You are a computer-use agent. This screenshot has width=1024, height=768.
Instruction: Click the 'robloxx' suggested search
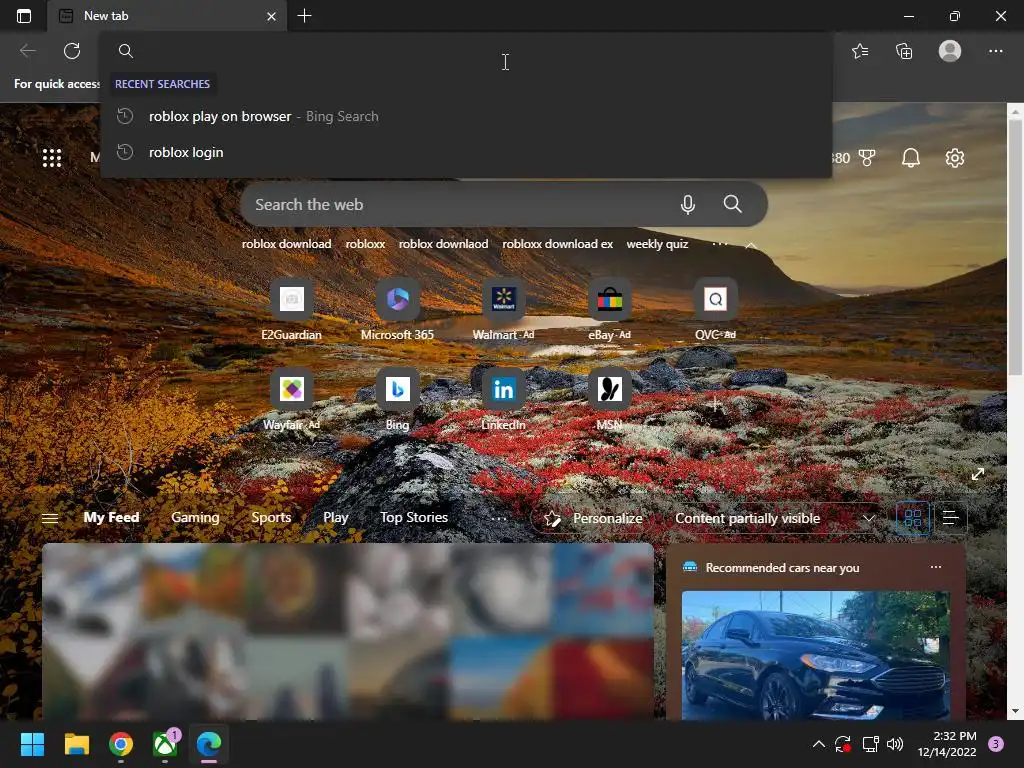pyautogui.click(x=365, y=244)
